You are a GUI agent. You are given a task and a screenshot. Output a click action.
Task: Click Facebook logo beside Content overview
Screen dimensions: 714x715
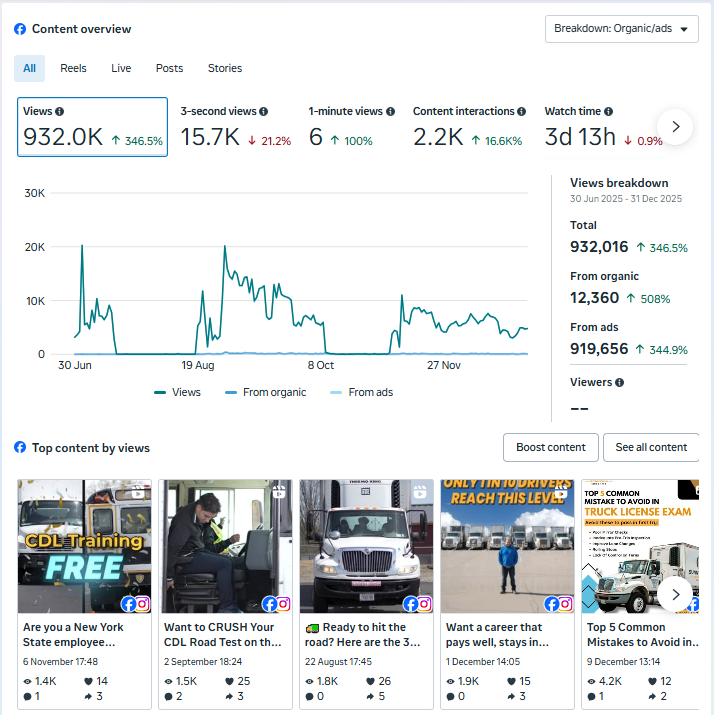(x=20, y=29)
